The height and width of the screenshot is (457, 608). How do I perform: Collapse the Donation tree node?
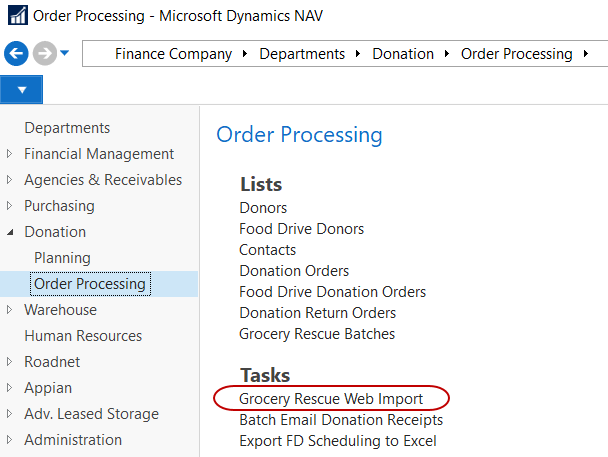point(10,232)
